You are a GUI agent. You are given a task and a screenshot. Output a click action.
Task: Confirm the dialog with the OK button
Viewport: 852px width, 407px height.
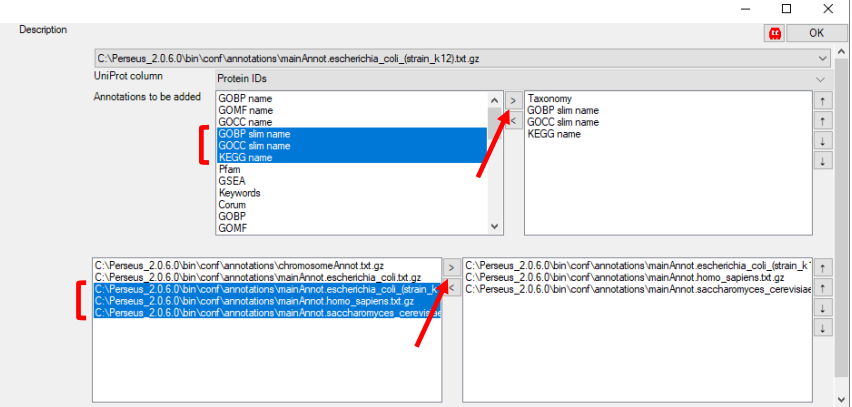pos(816,33)
